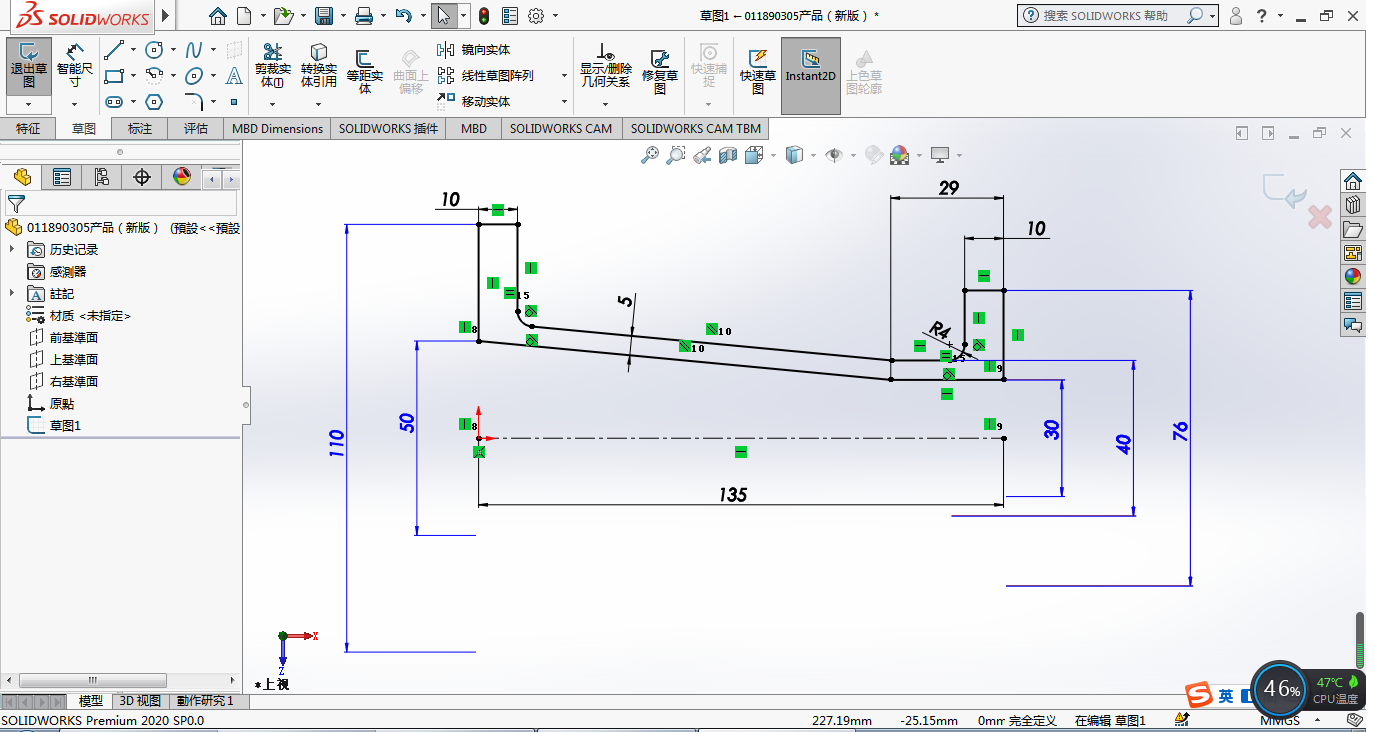Open dropdown next to 移动实体
The image size is (1374, 732).
click(564, 102)
